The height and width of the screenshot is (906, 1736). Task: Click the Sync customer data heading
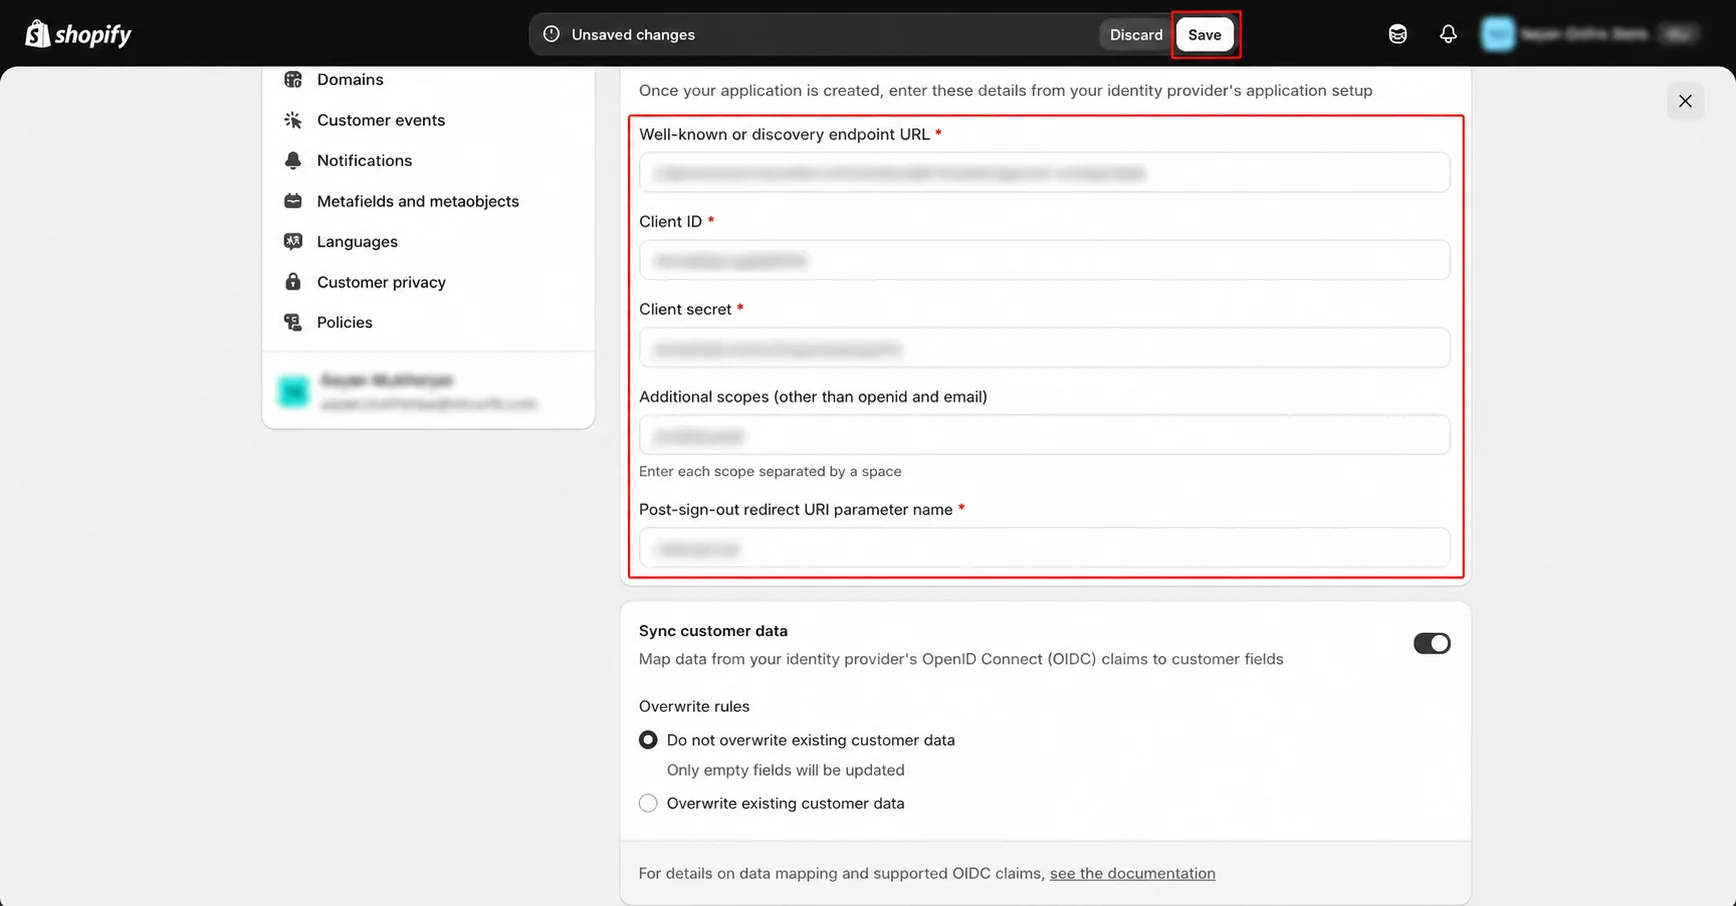[713, 631]
